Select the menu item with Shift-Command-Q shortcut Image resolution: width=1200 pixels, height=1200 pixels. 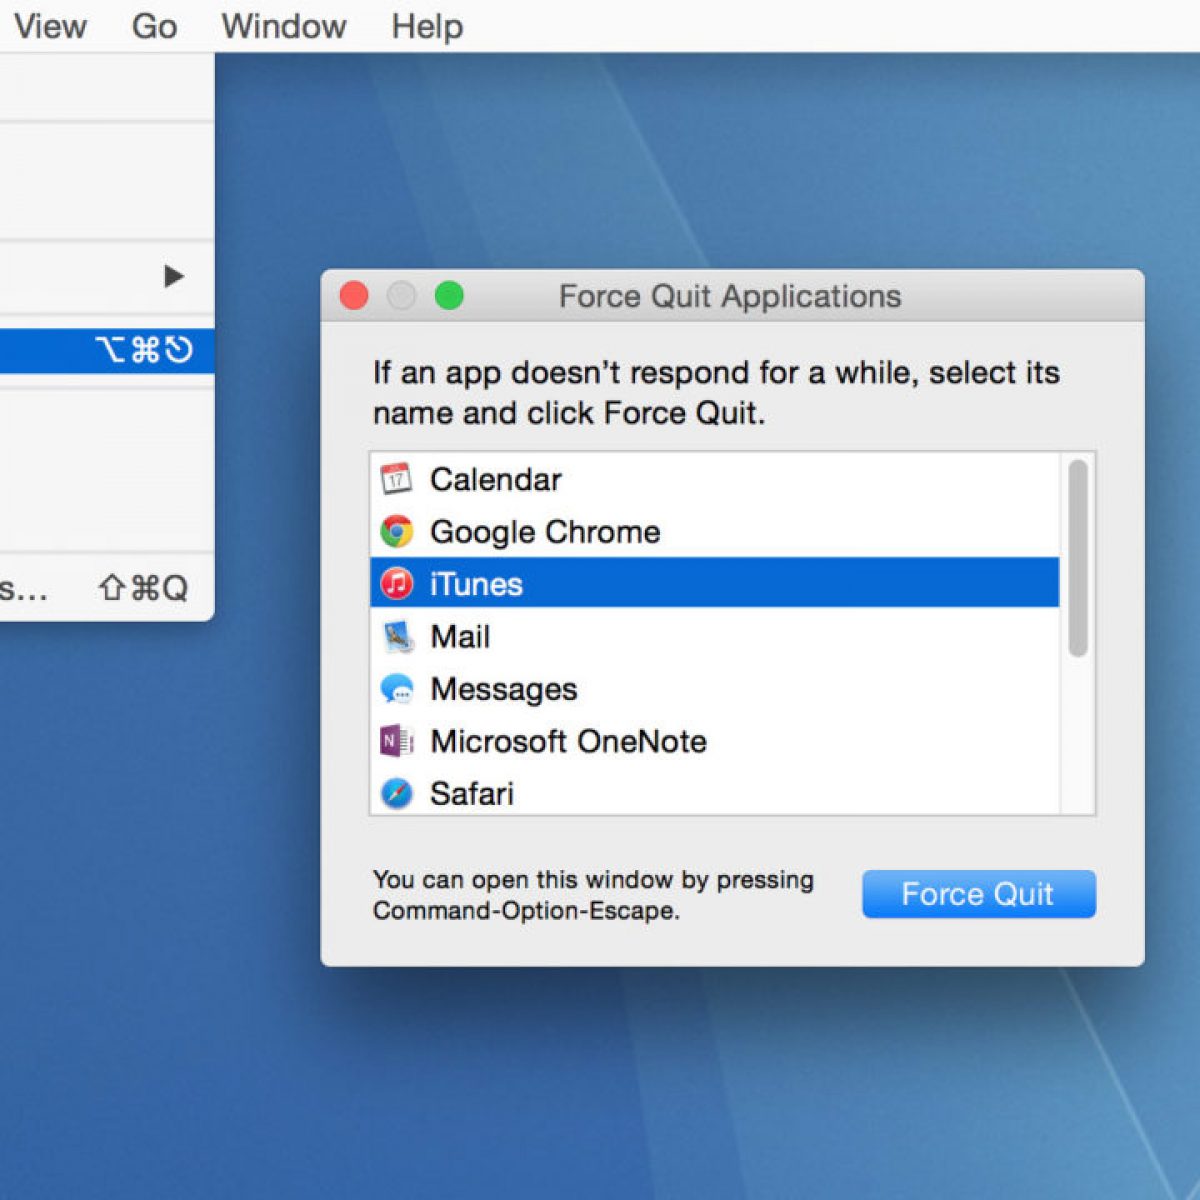pos(100,588)
